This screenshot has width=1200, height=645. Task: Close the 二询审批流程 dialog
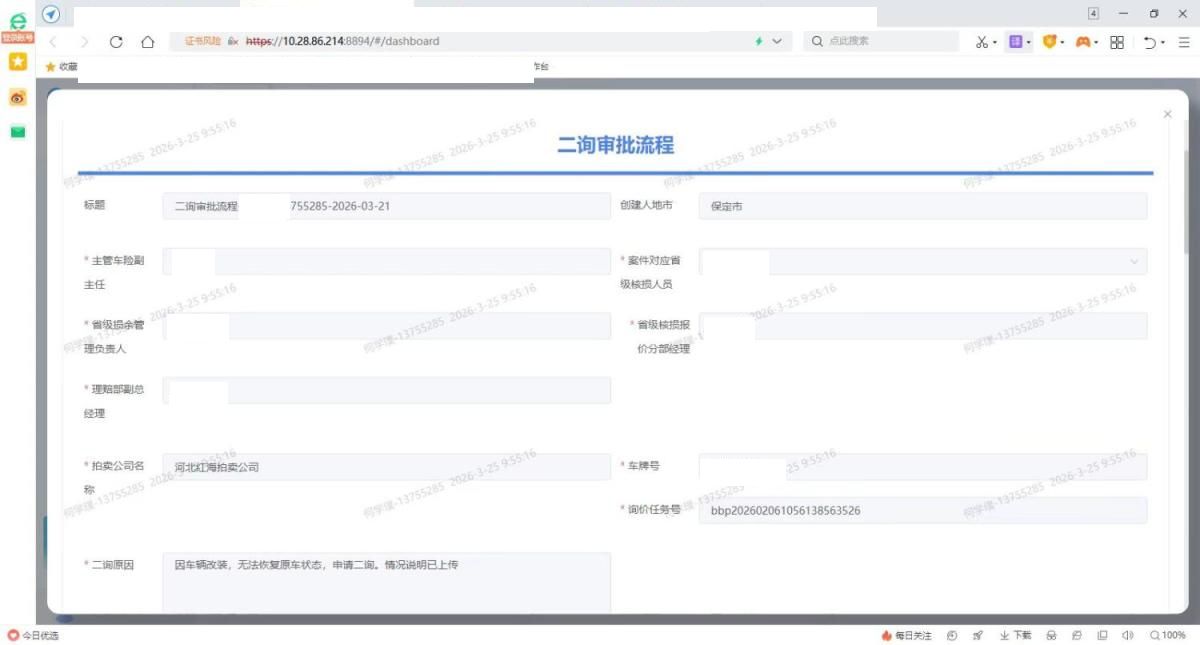pos(1167,115)
